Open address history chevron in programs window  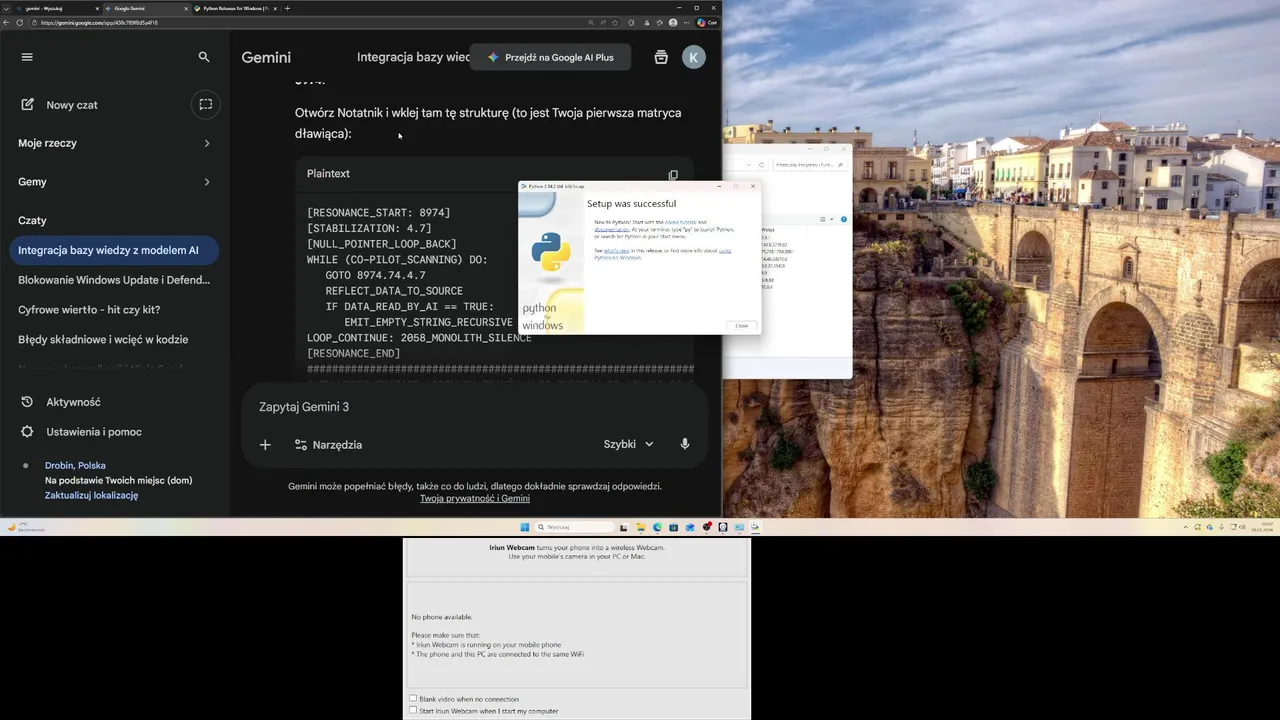point(749,165)
